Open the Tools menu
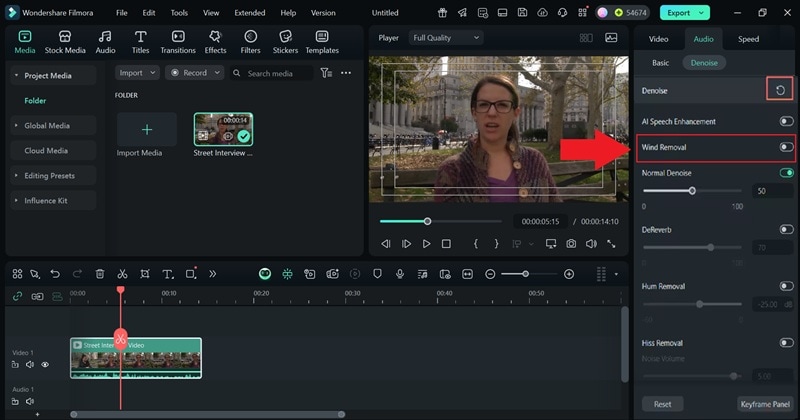The image size is (800, 420). 179,13
